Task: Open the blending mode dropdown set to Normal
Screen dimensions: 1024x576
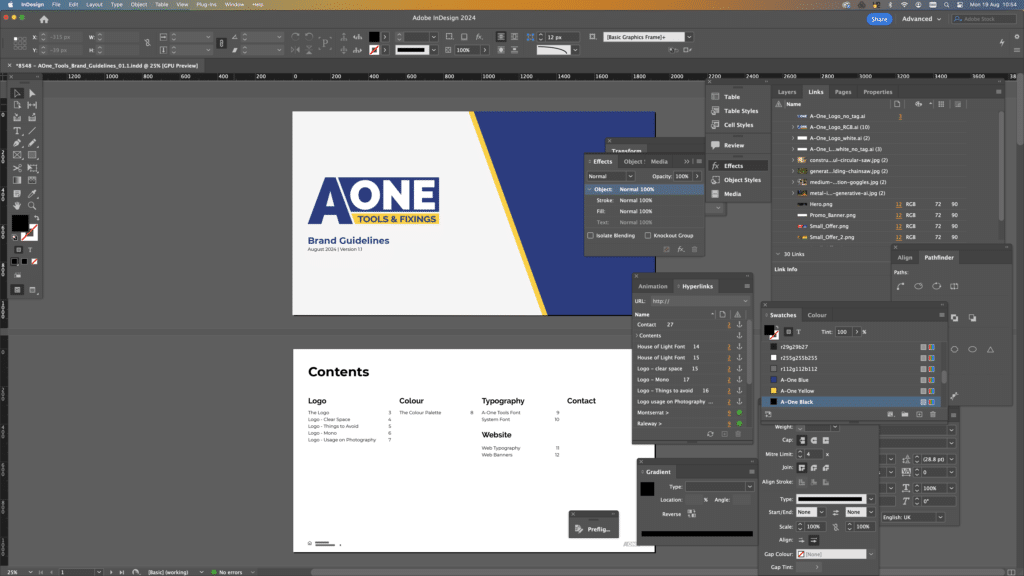Action: 611,176
